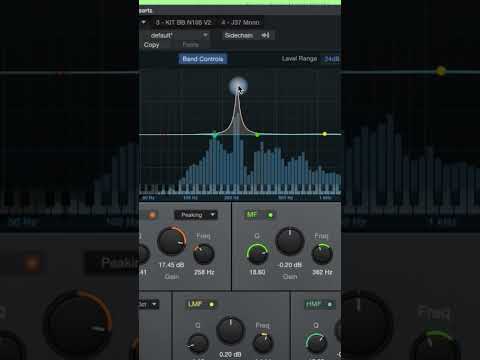Click the MF band Q knob

point(257,254)
